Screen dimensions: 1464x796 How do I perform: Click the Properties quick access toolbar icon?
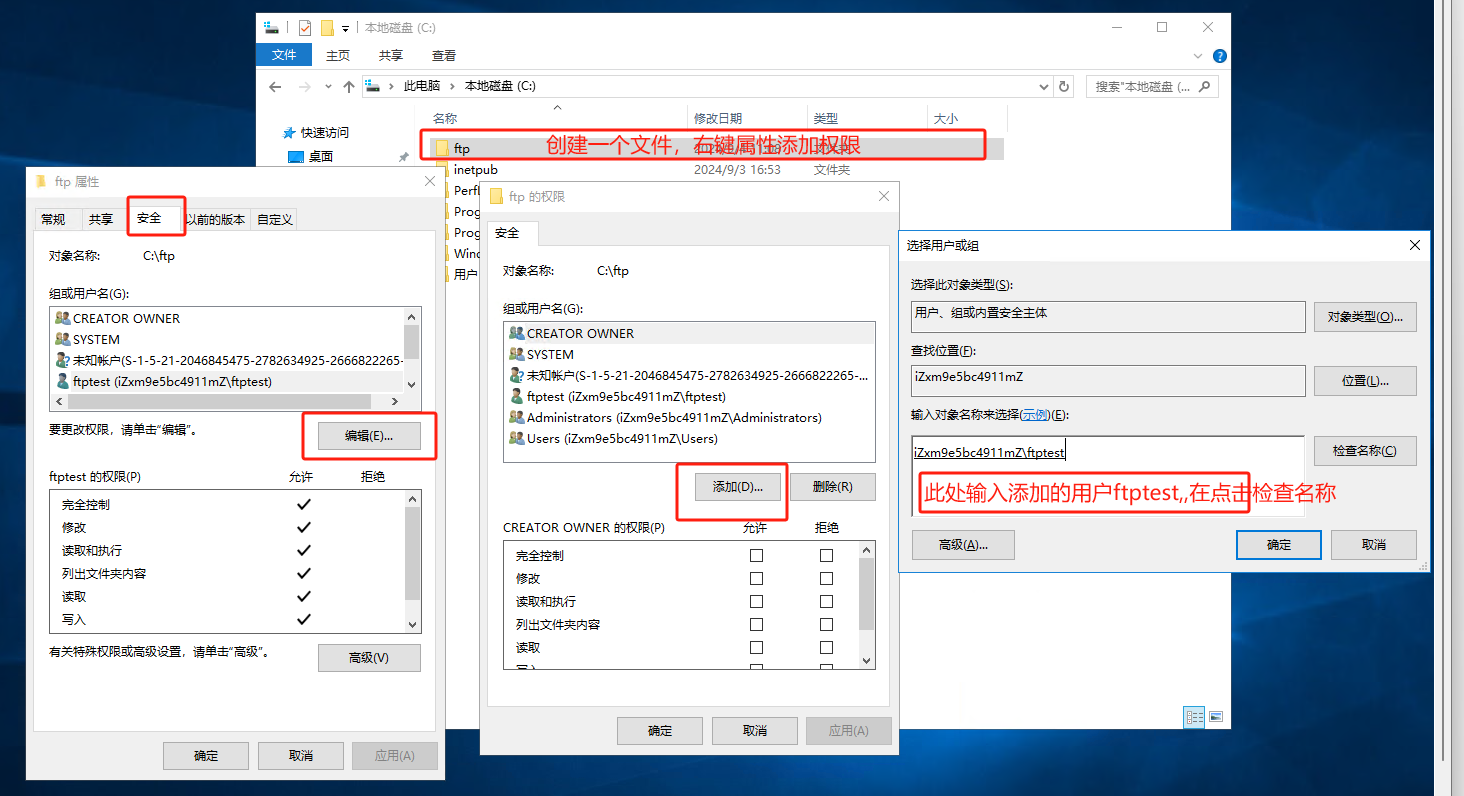305,28
